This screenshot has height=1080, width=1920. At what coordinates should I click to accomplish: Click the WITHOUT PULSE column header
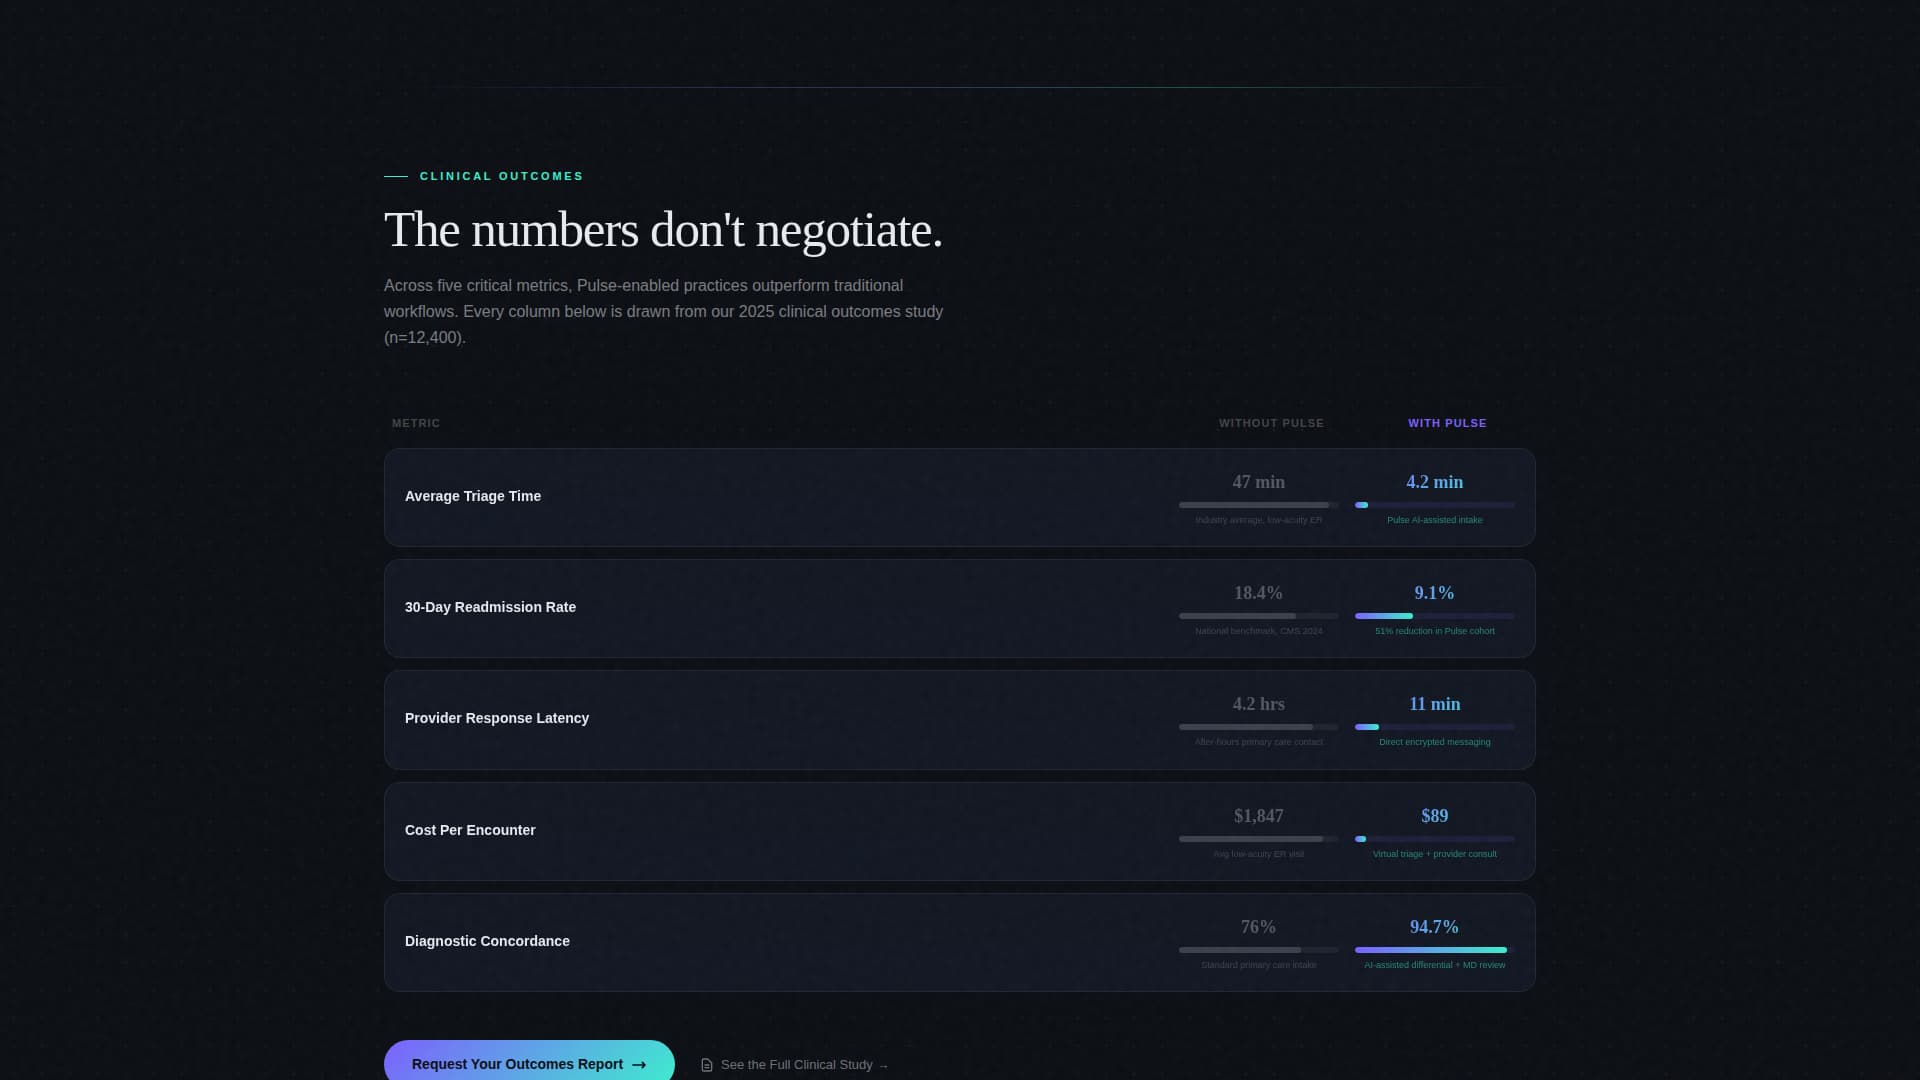click(1271, 423)
